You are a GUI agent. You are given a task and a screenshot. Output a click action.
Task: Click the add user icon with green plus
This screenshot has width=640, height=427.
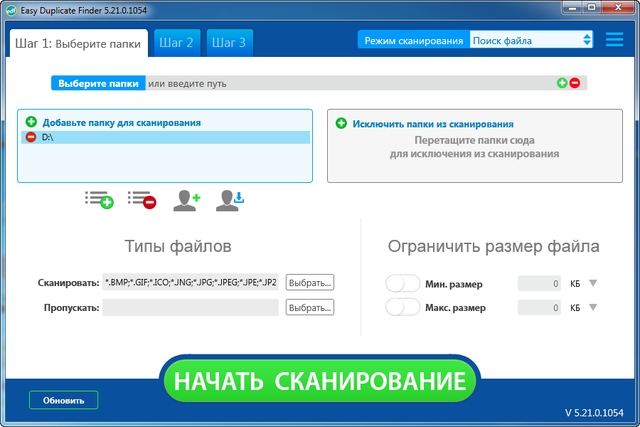coord(186,201)
